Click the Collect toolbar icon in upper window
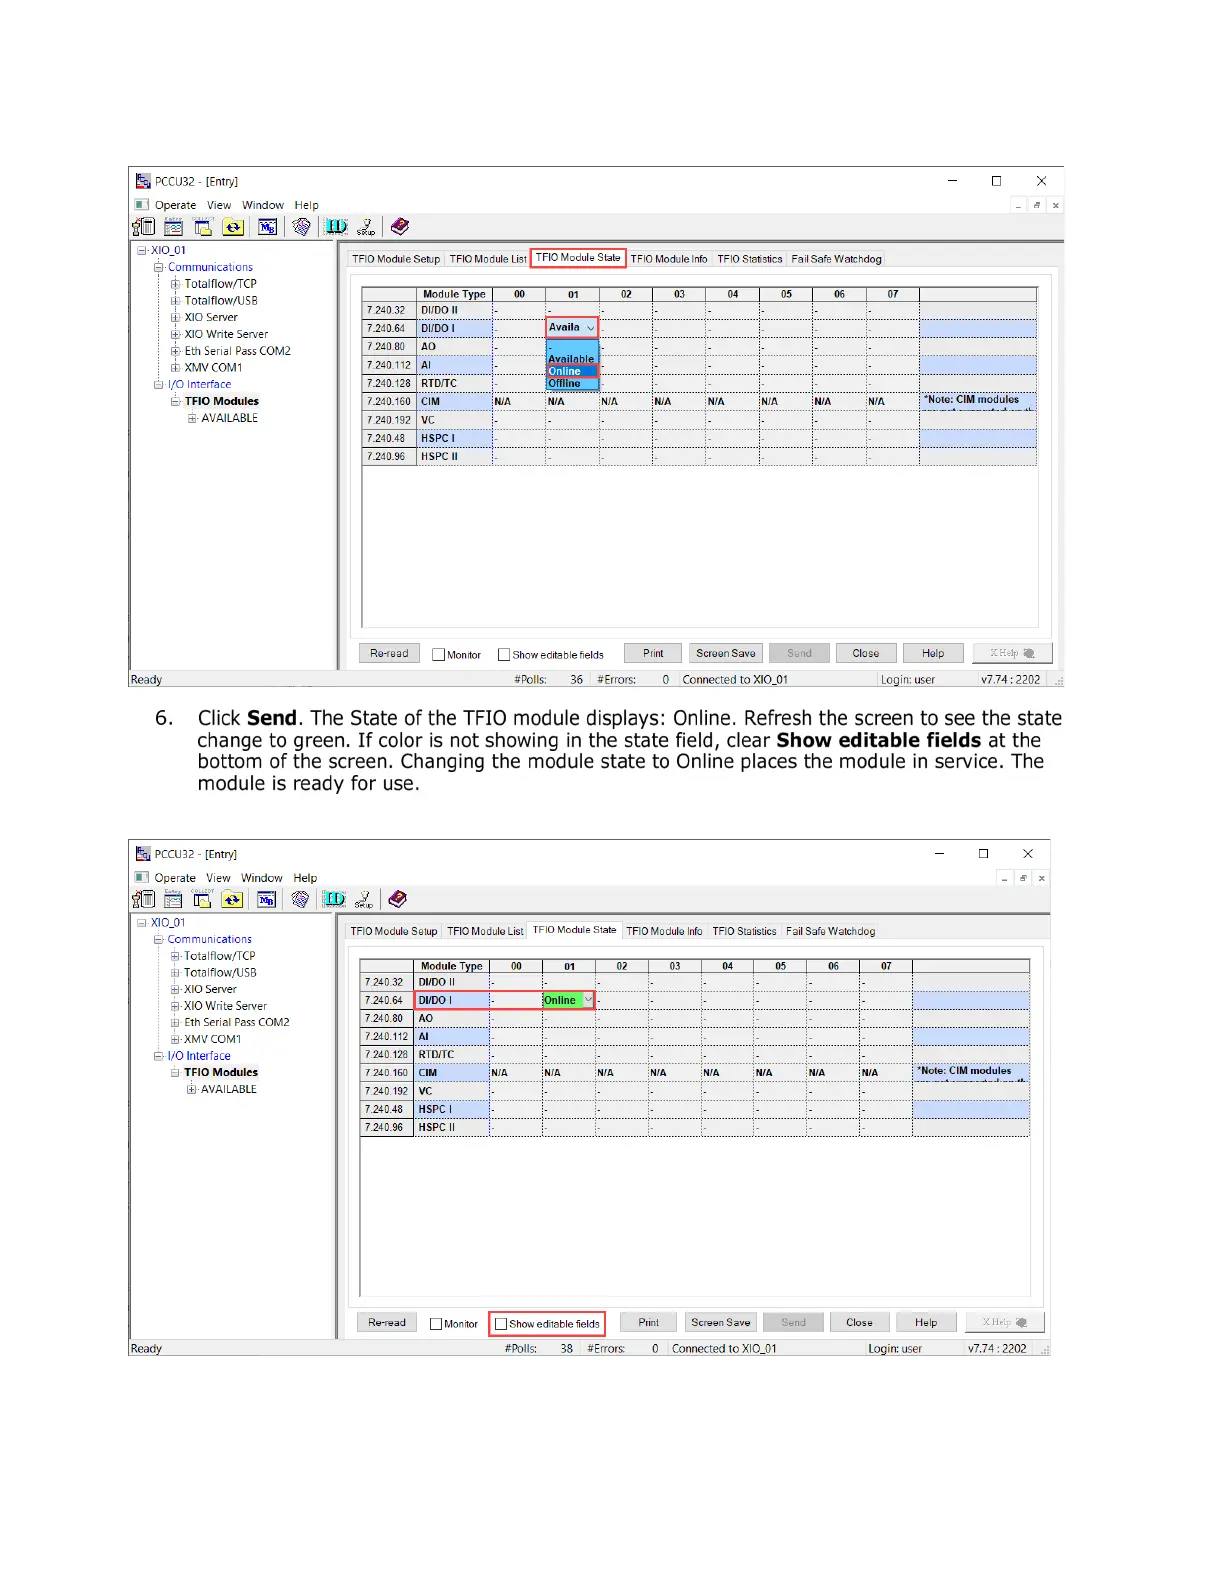This screenshot has height=1584, width=1224. (x=203, y=227)
